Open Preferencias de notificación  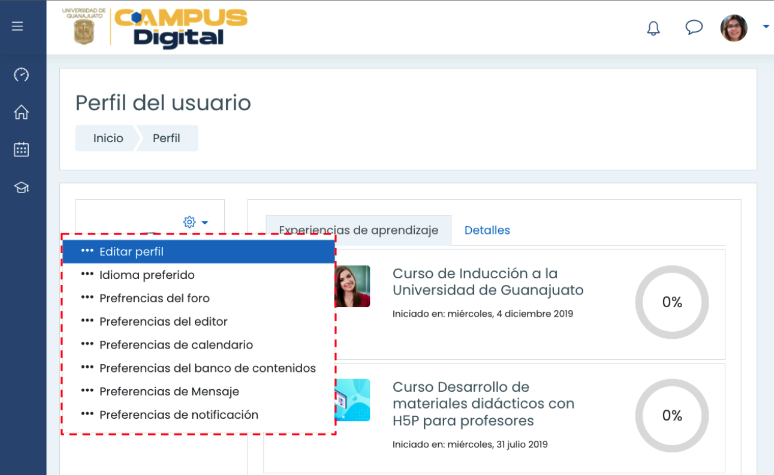click(198, 415)
